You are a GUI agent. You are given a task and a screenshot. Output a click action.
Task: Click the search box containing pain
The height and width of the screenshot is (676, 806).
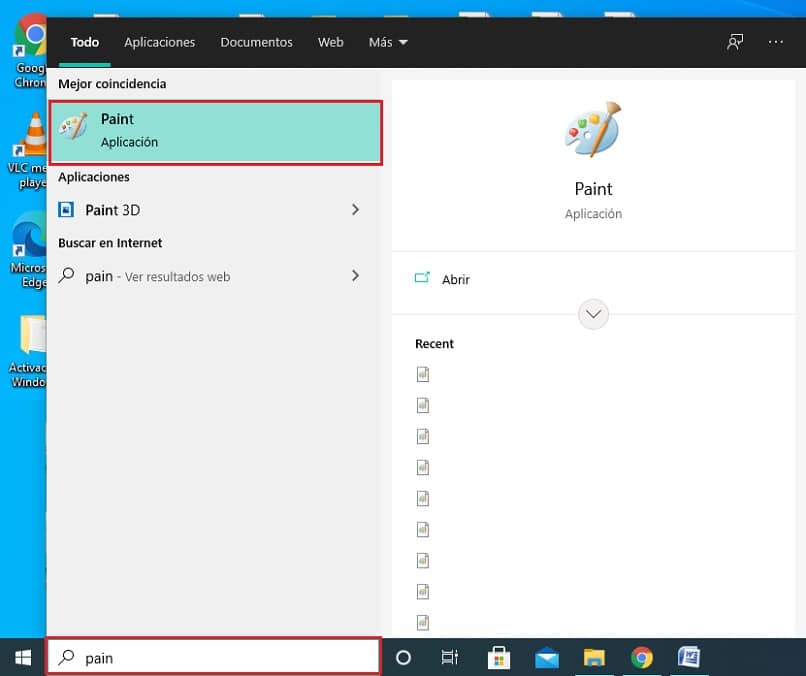(x=215, y=657)
